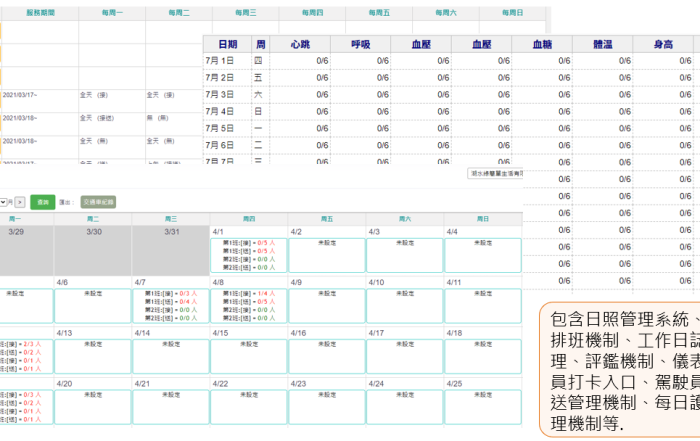
Task: Go to next month with the > arrow
Action: pyautogui.click(x=20, y=202)
